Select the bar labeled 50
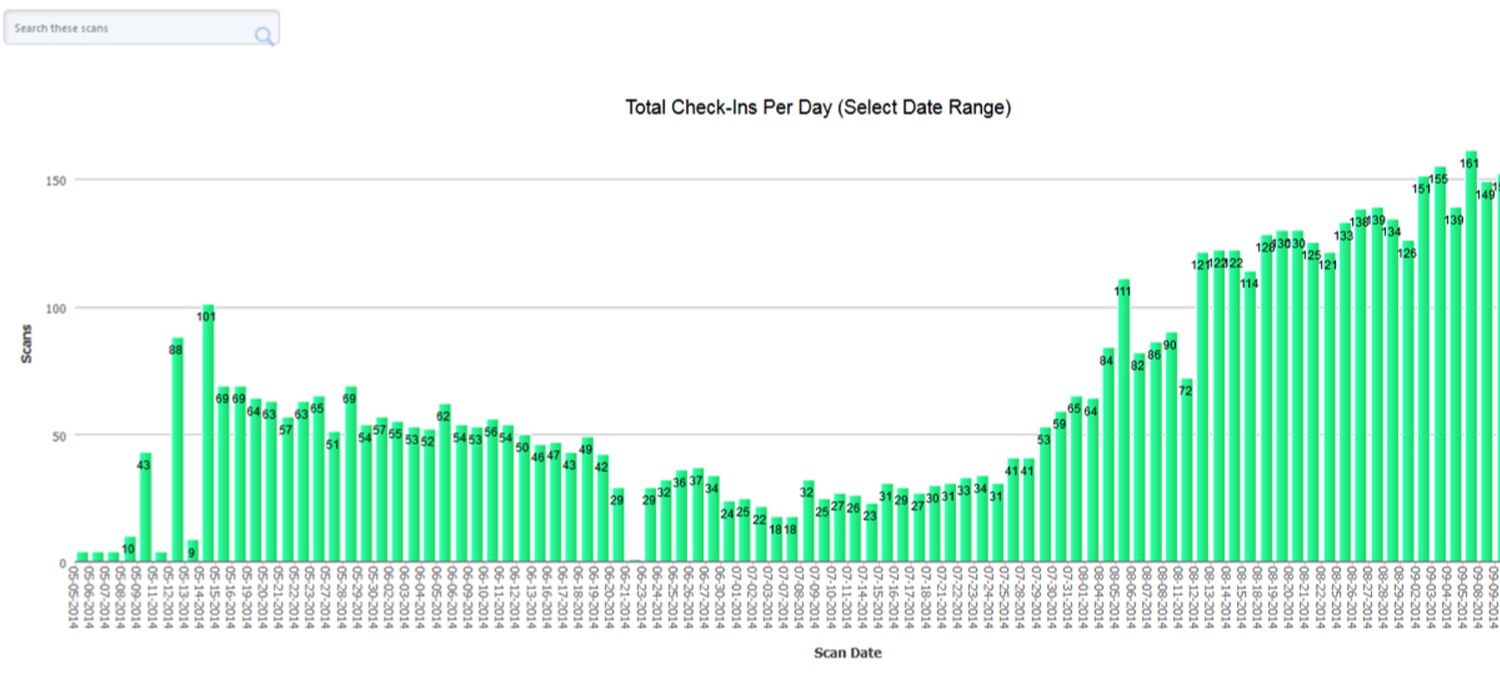1500x674 pixels. [524, 499]
